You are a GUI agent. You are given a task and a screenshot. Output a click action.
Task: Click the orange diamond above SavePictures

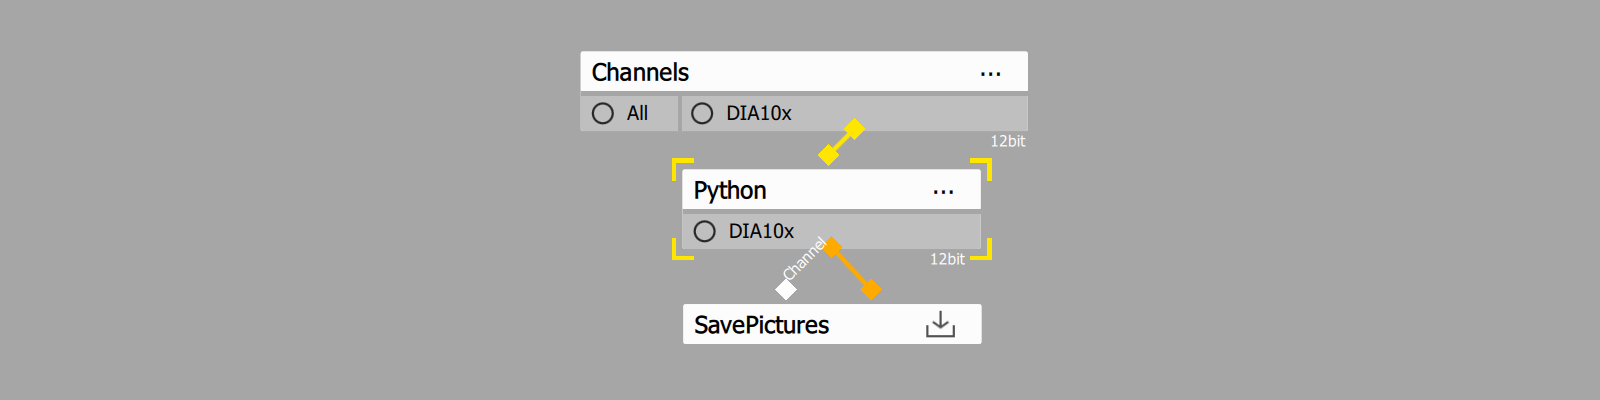[x=871, y=289]
